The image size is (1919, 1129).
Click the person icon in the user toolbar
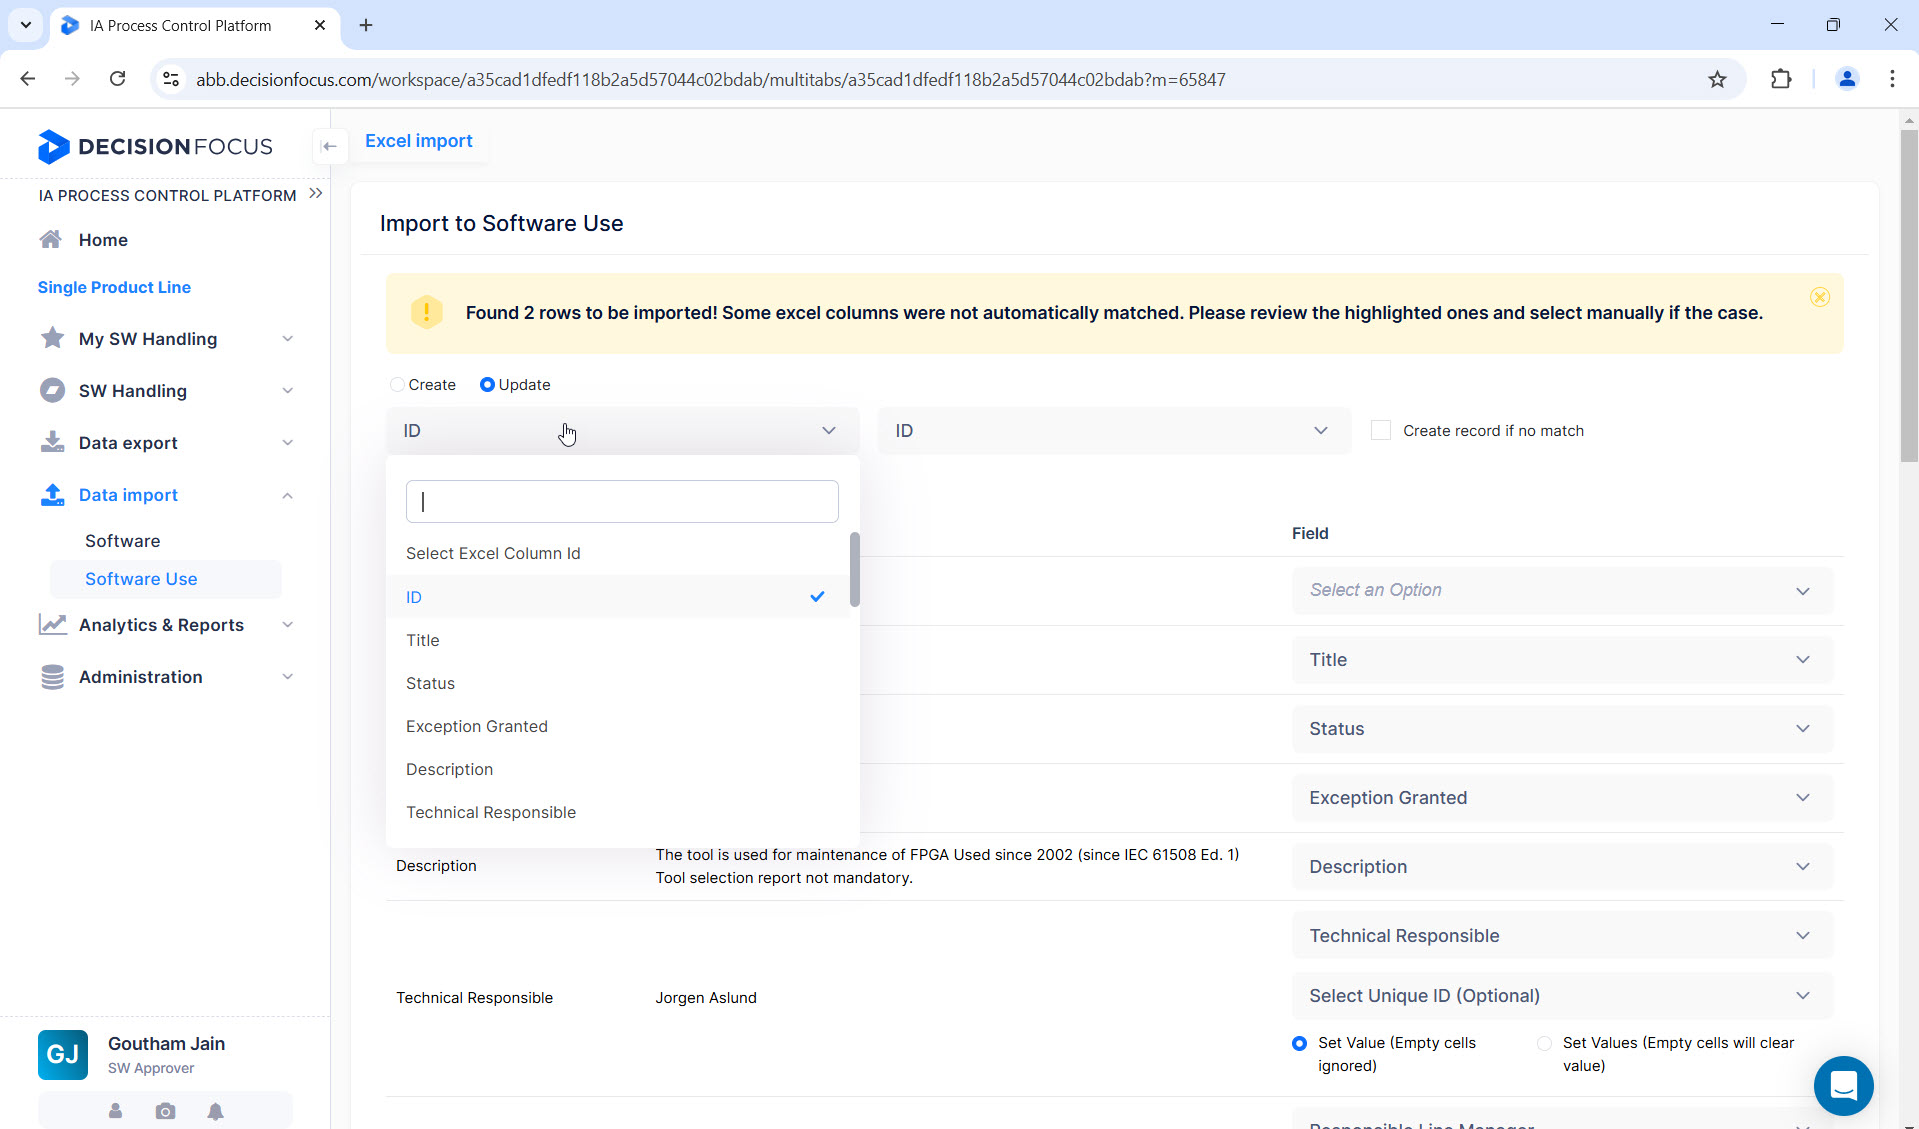(115, 1111)
